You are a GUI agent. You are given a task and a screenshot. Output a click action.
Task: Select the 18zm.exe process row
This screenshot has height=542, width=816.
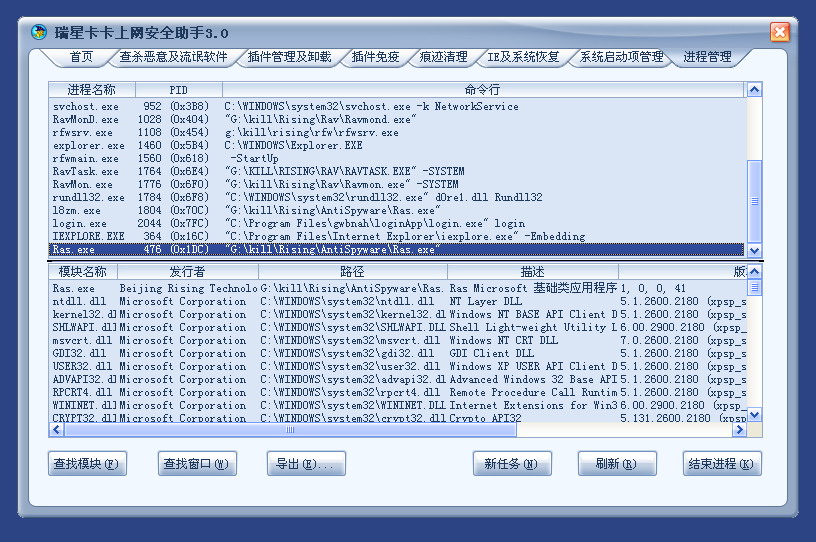click(x=397, y=210)
